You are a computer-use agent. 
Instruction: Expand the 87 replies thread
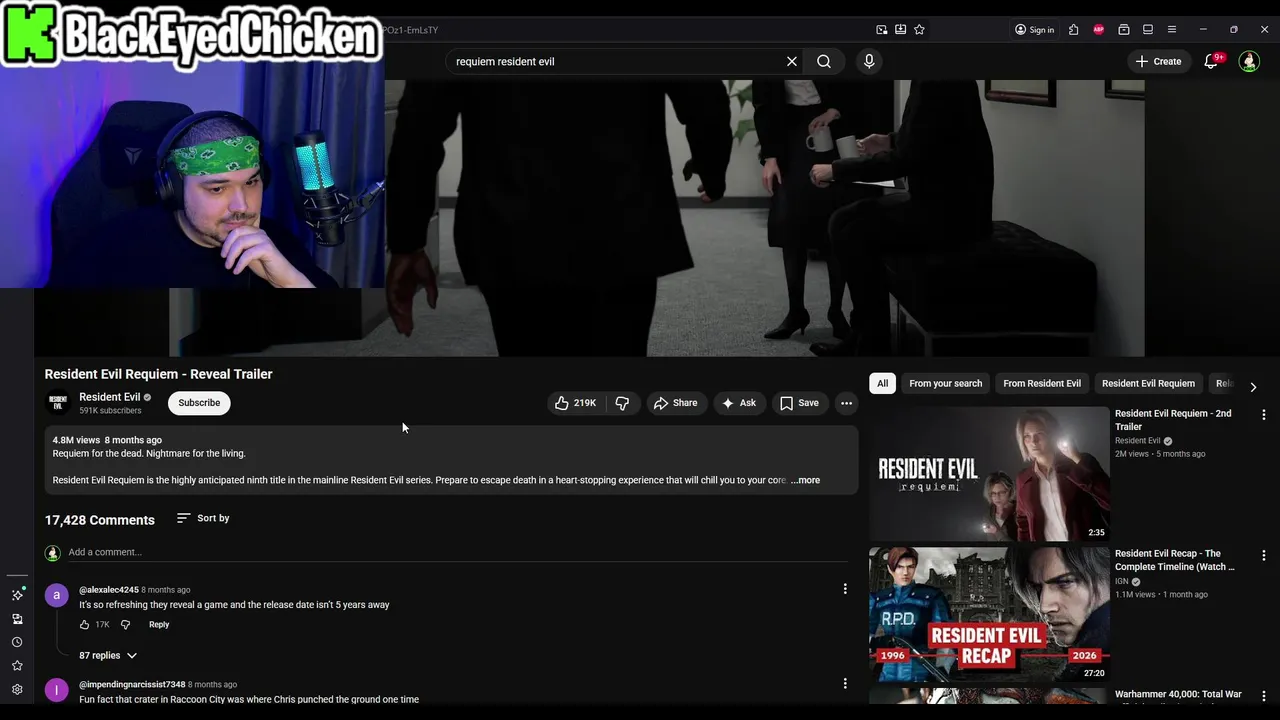[x=108, y=655]
